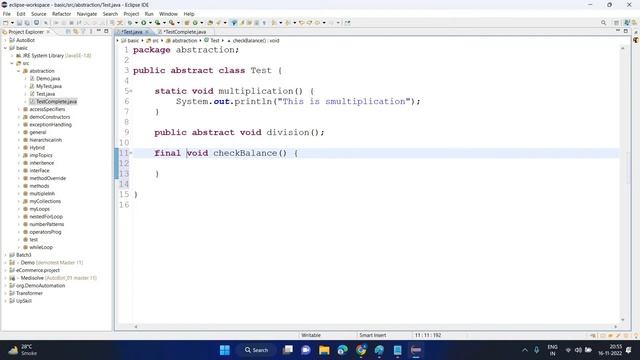
Task: Click the Writable status bar field
Action: (311, 335)
